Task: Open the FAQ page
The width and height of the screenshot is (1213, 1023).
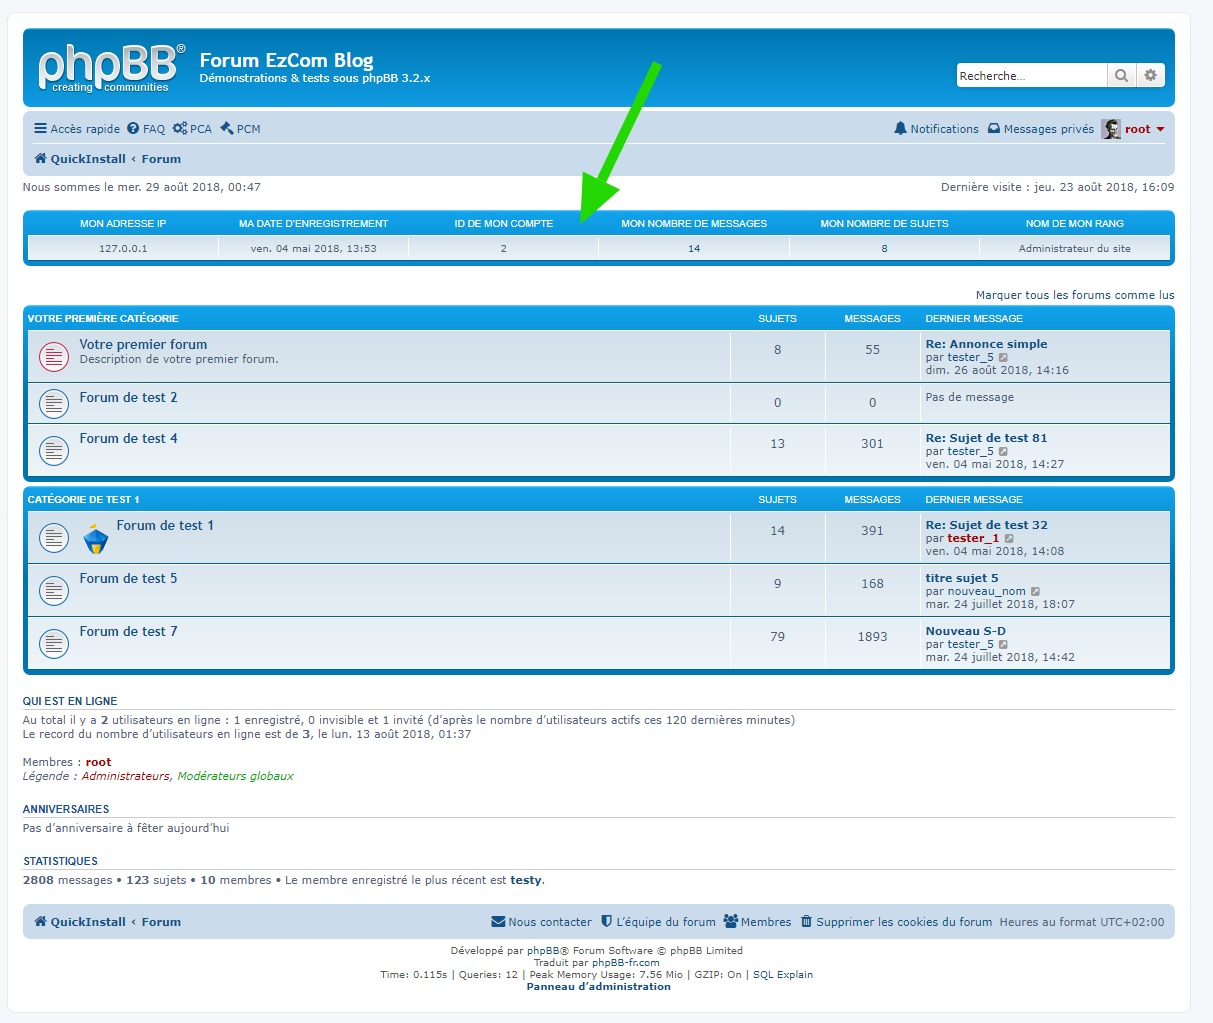Action: point(146,129)
